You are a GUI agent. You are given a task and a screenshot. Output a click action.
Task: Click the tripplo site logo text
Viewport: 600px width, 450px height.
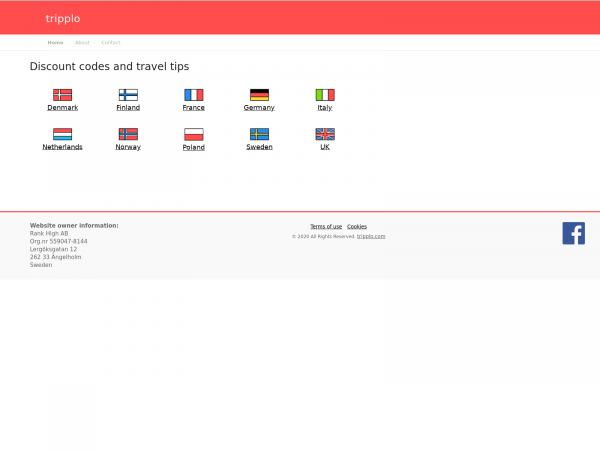63,18
